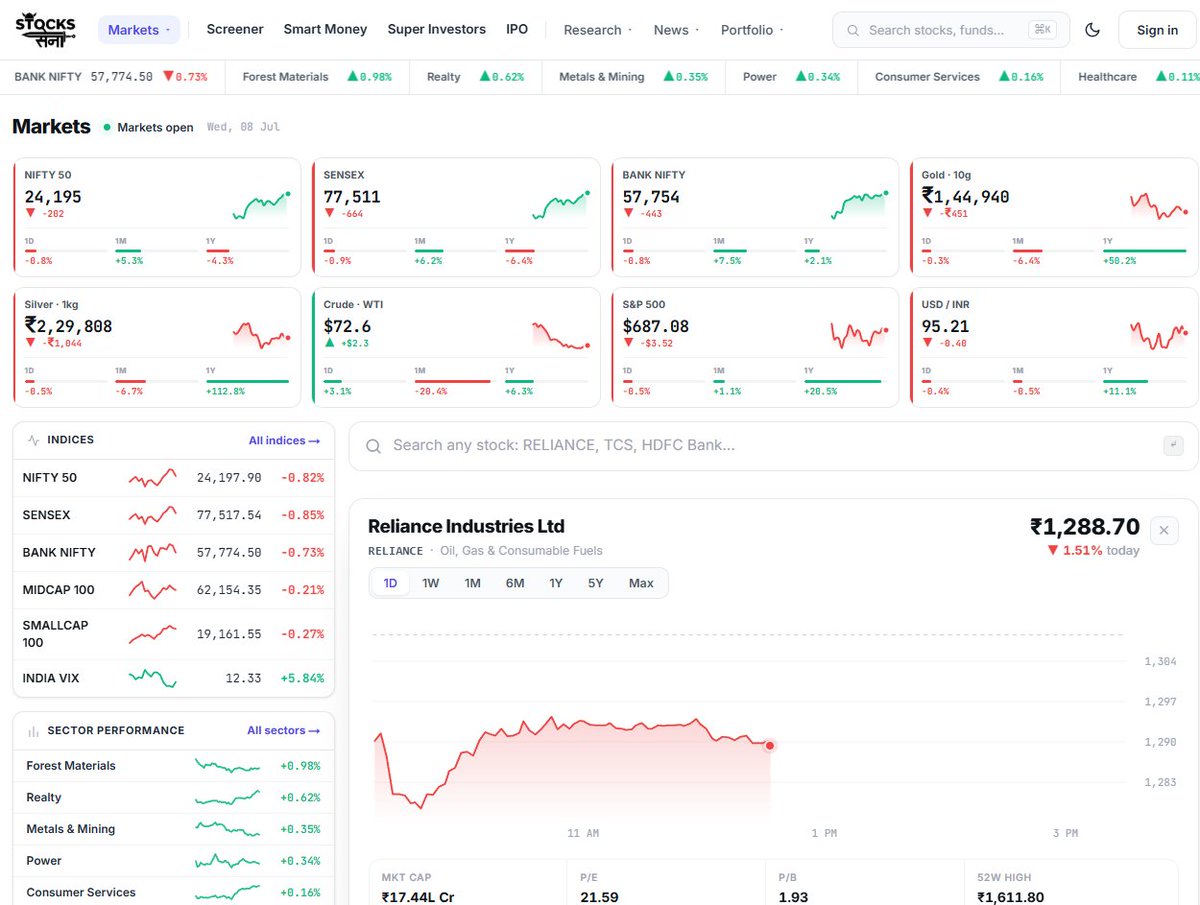Follow the All sectors link
The image size is (1200, 905).
pyautogui.click(x=283, y=731)
